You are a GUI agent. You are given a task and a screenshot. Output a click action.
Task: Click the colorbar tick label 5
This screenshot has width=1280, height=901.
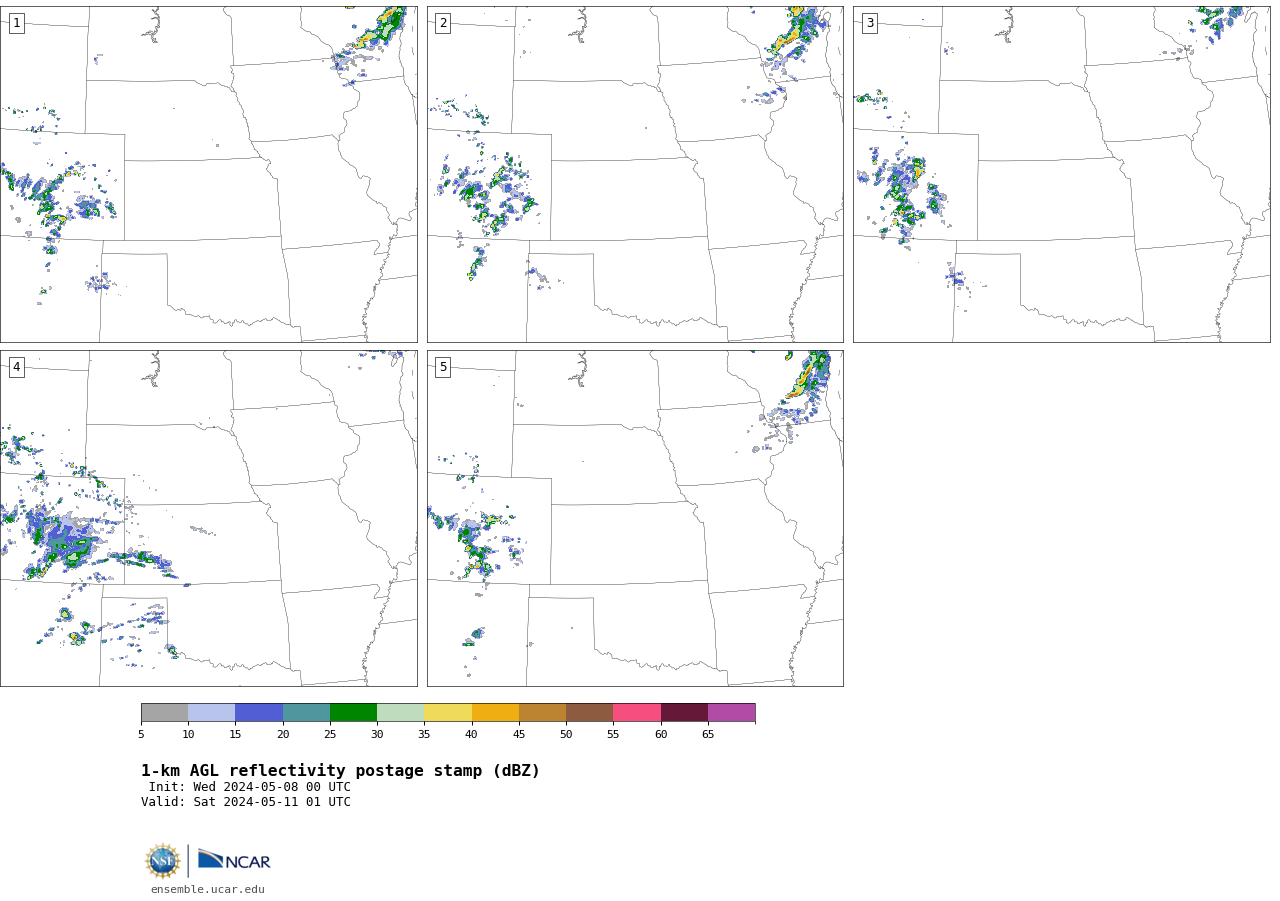[141, 735]
